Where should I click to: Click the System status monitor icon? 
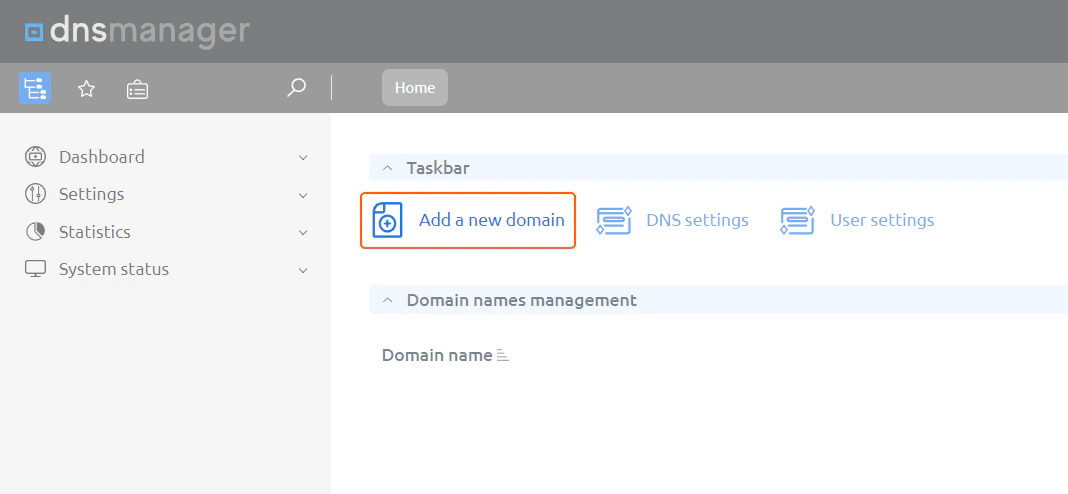coord(35,269)
